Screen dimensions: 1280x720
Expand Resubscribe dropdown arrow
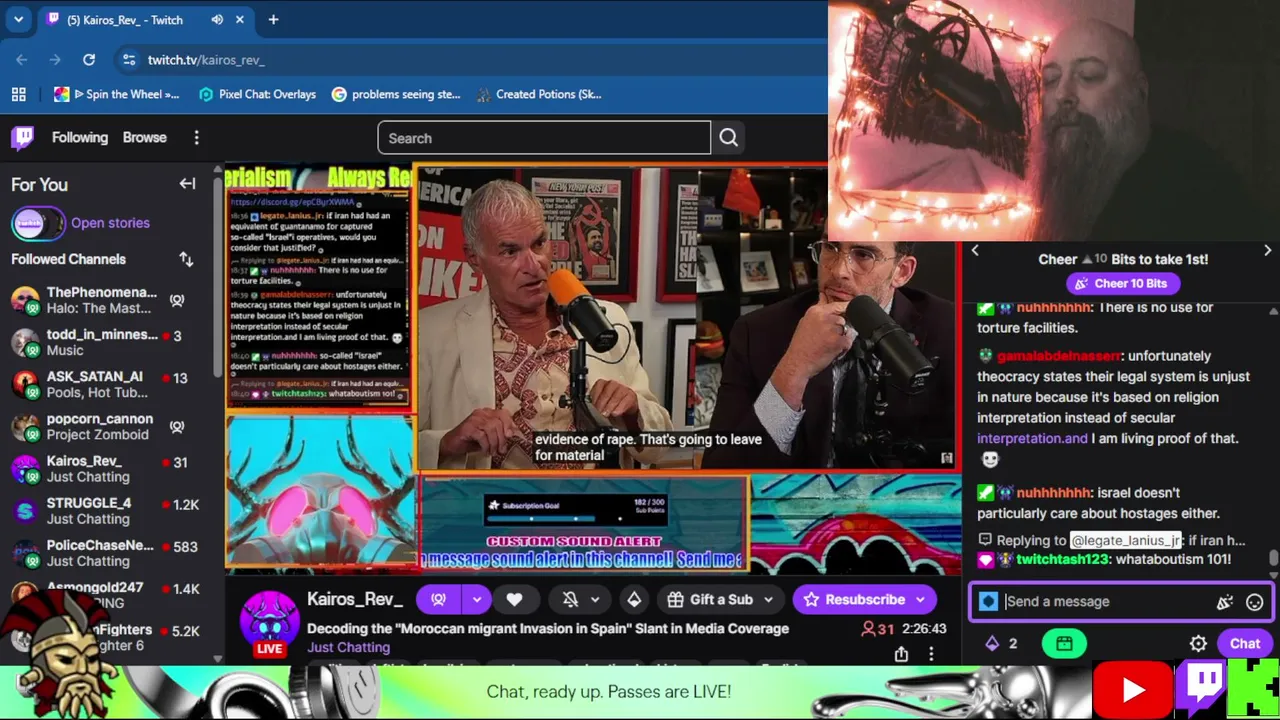point(920,599)
